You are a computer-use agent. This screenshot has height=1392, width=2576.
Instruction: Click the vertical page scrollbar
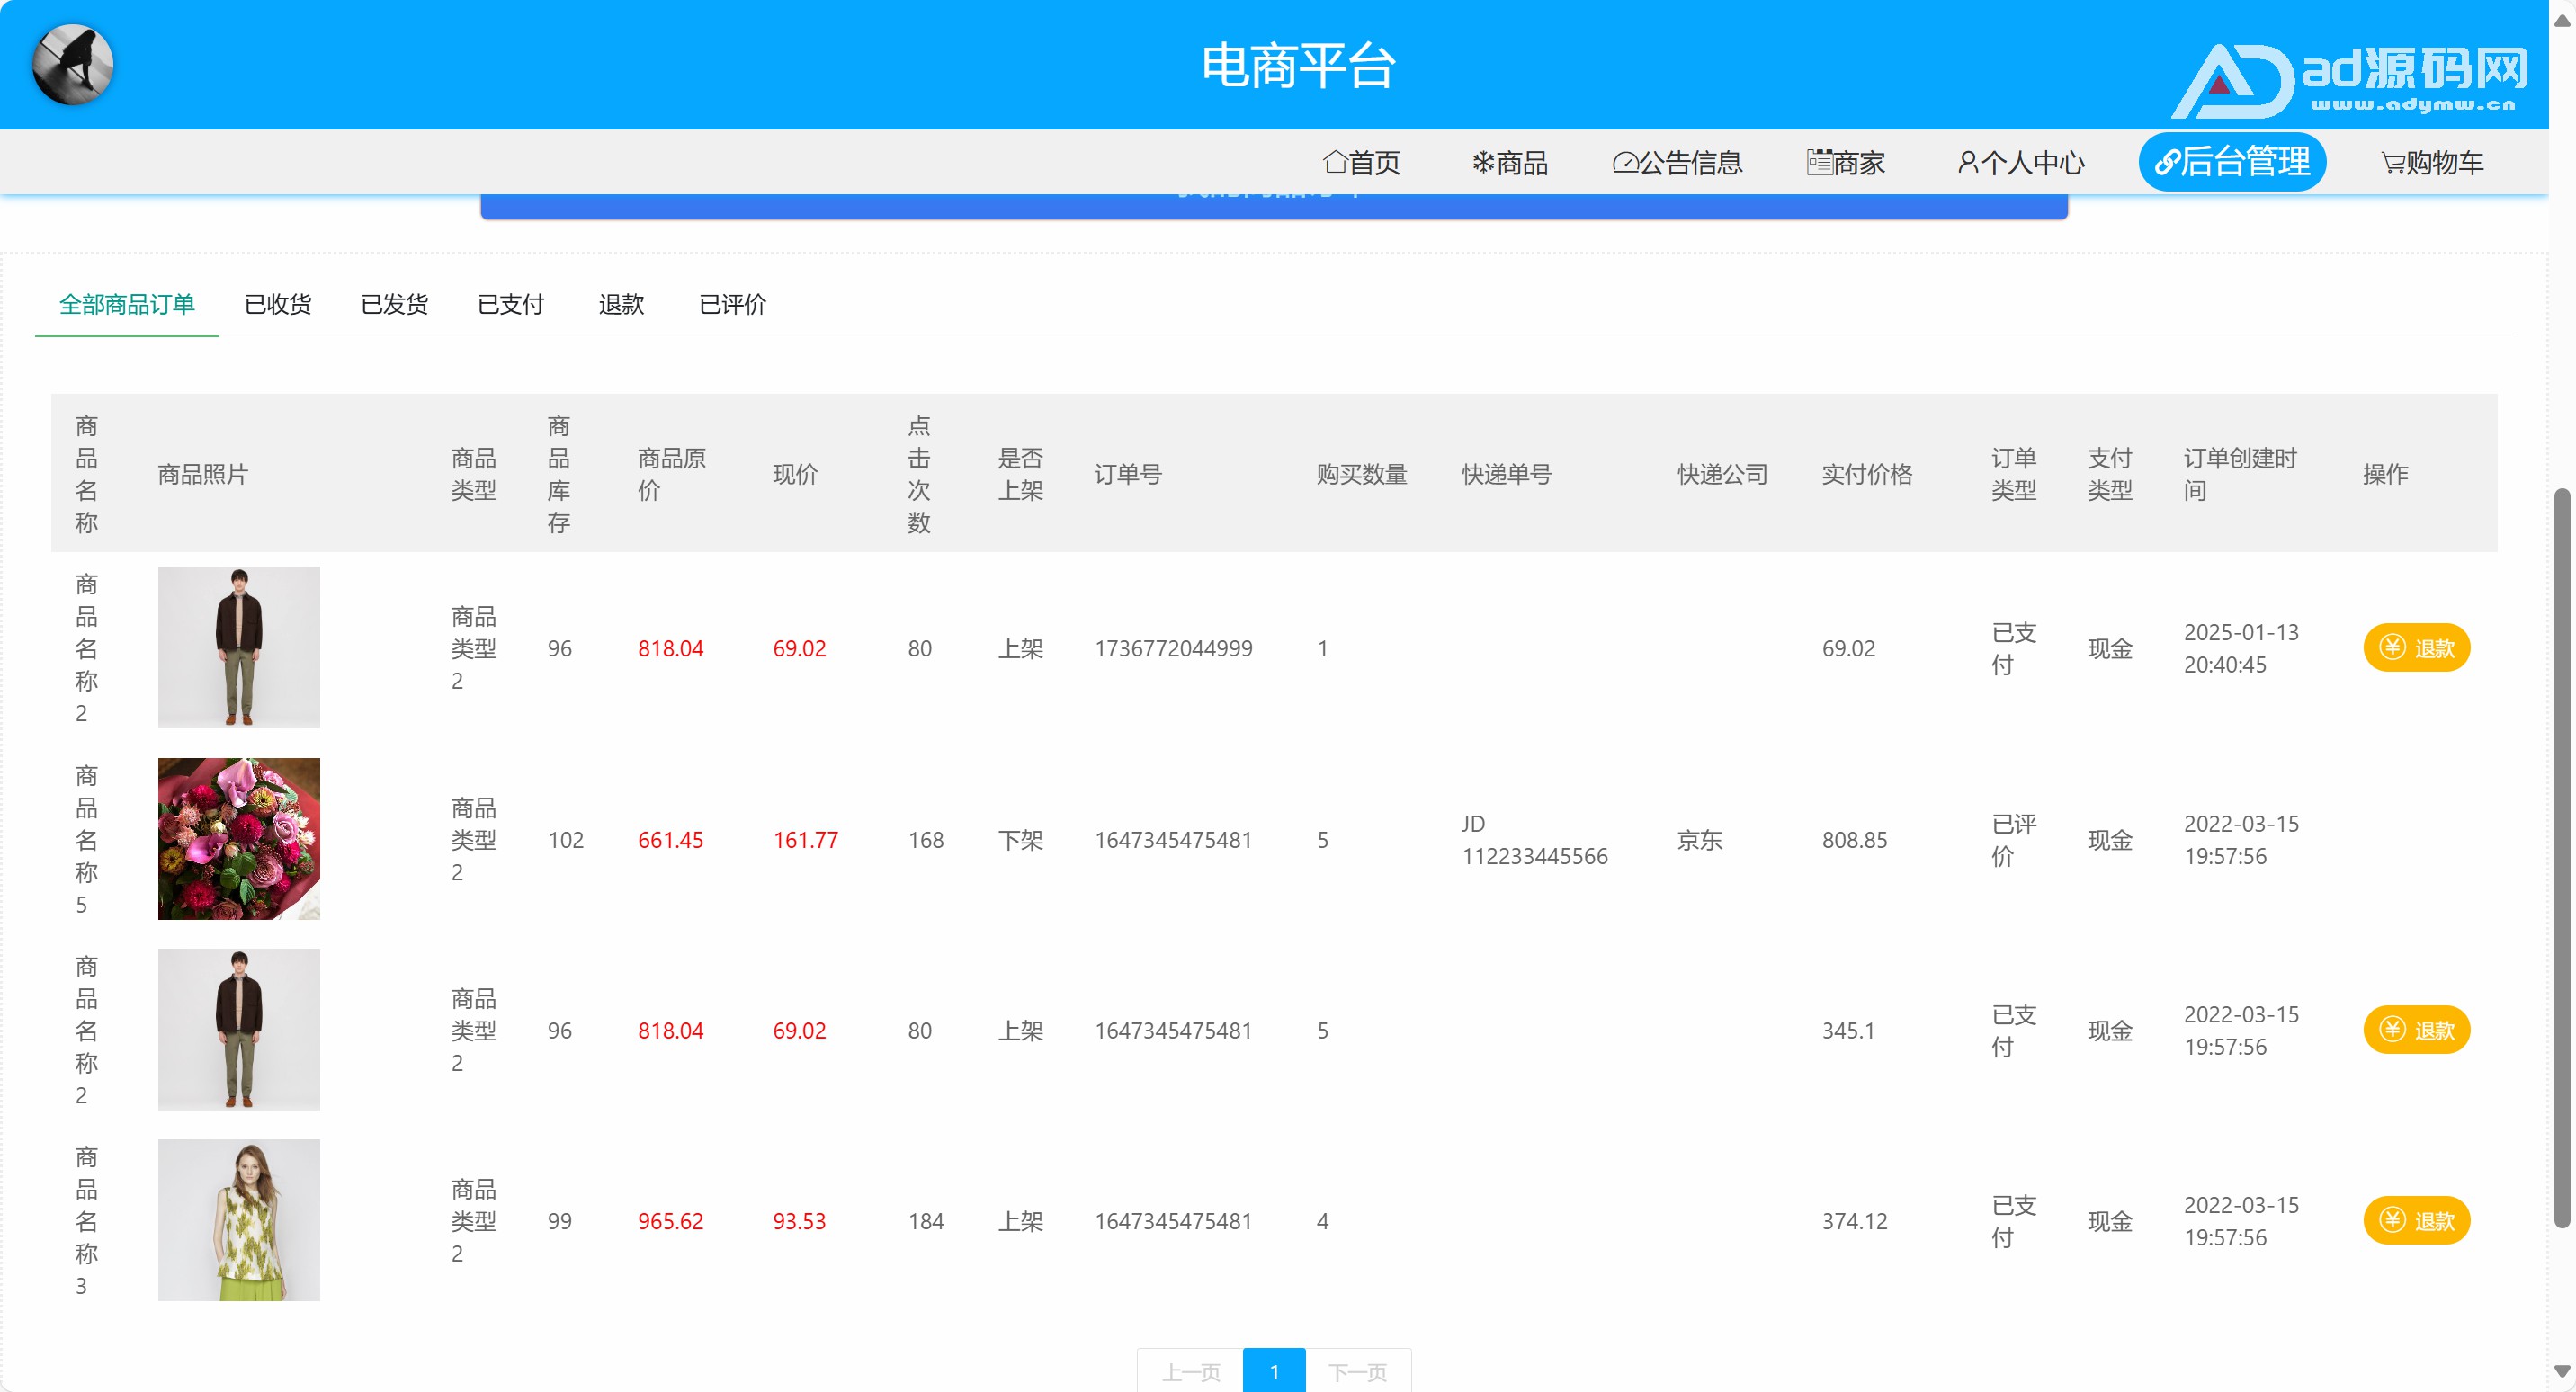click(2560, 857)
